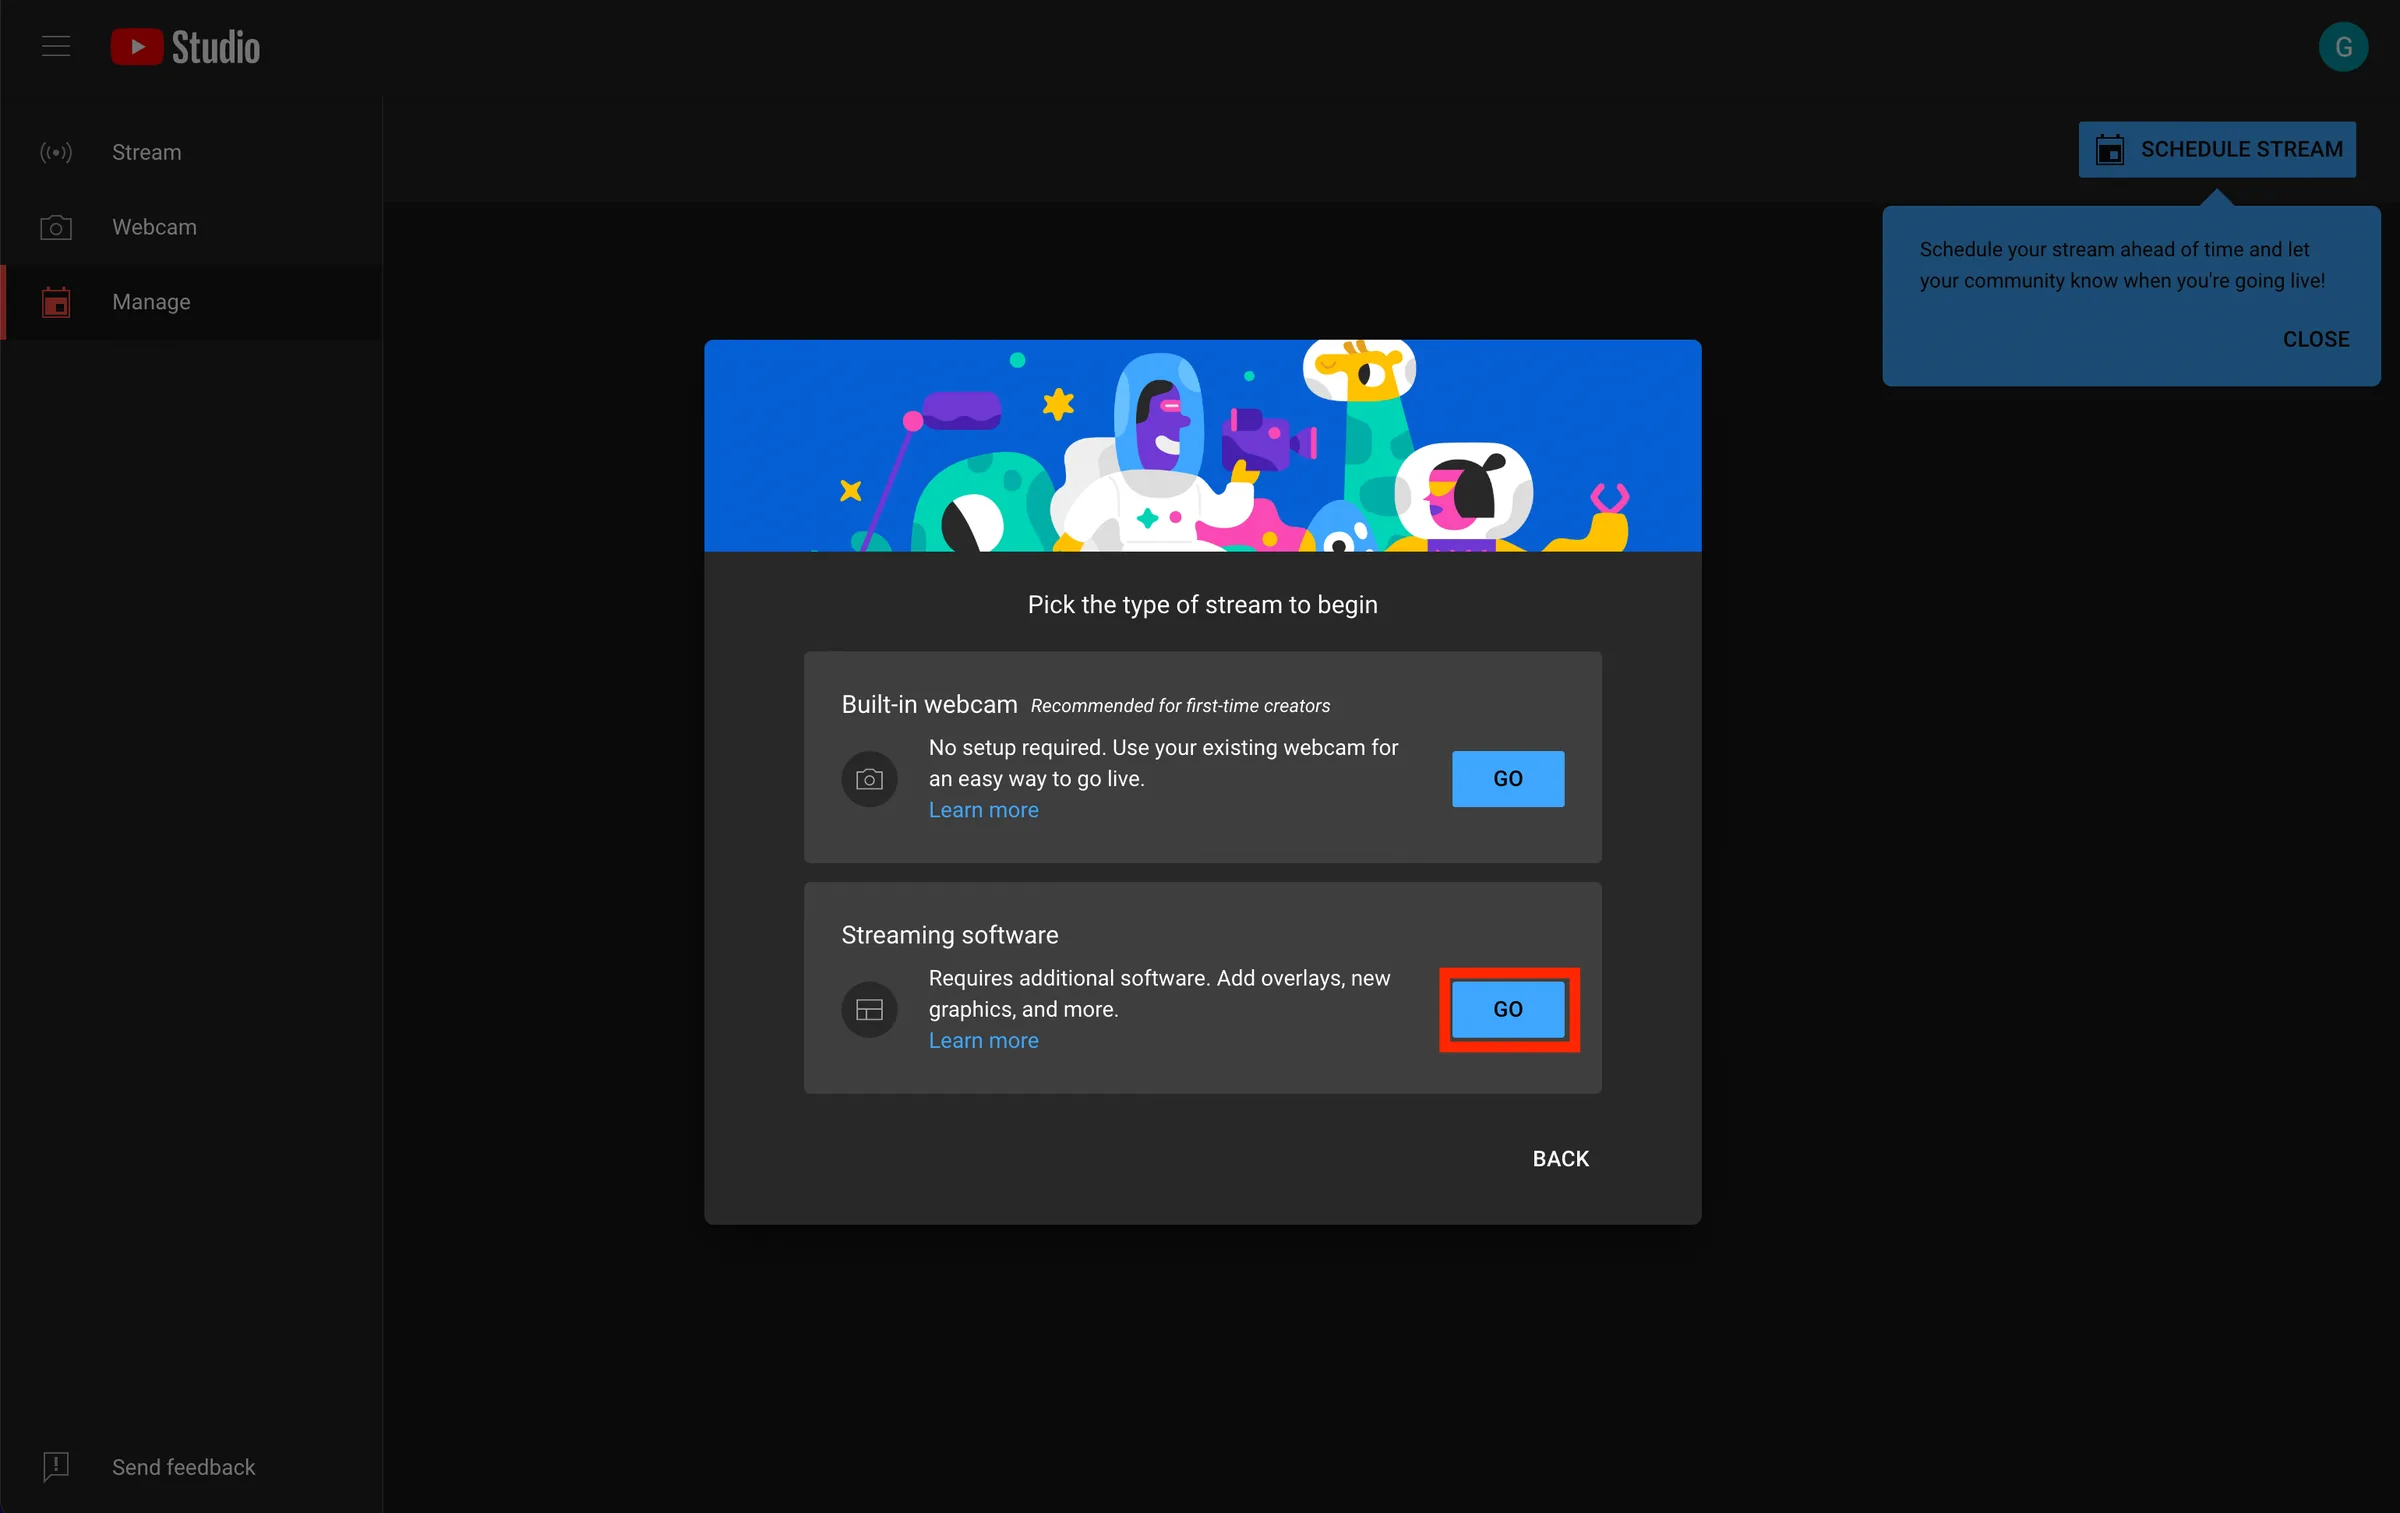The width and height of the screenshot is (2400, 1513).
Task: Click 'Requires additional software' description text
Action: (x=1159, y=994)
